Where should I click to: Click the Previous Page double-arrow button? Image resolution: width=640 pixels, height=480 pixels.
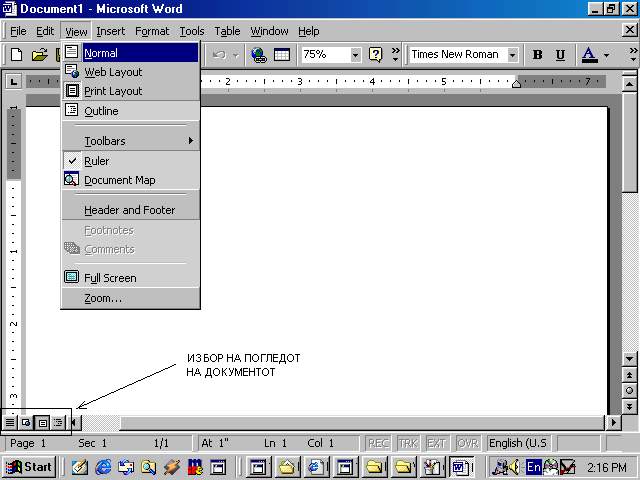tap(629, 375)
